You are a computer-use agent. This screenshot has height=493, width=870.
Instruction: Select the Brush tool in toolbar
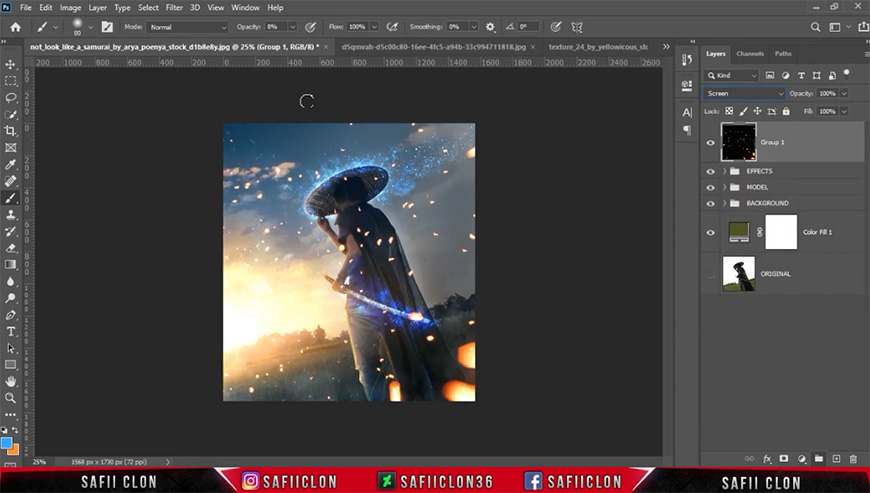[x=11, y=198]
